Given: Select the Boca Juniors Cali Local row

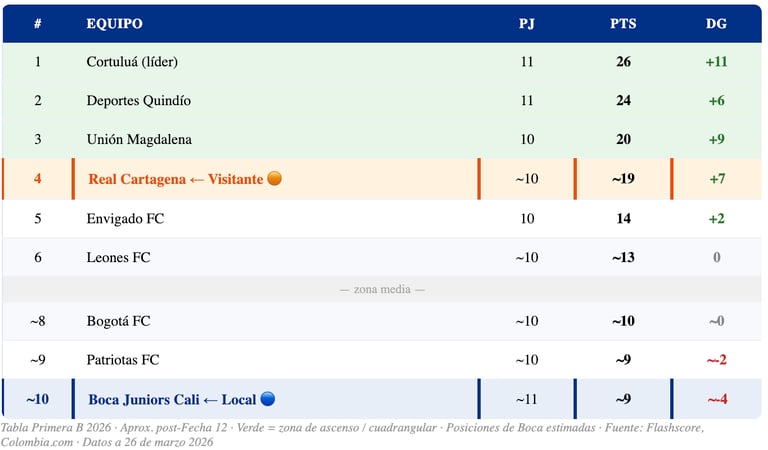Looking at the screenshot, I should tap(382, 399).
